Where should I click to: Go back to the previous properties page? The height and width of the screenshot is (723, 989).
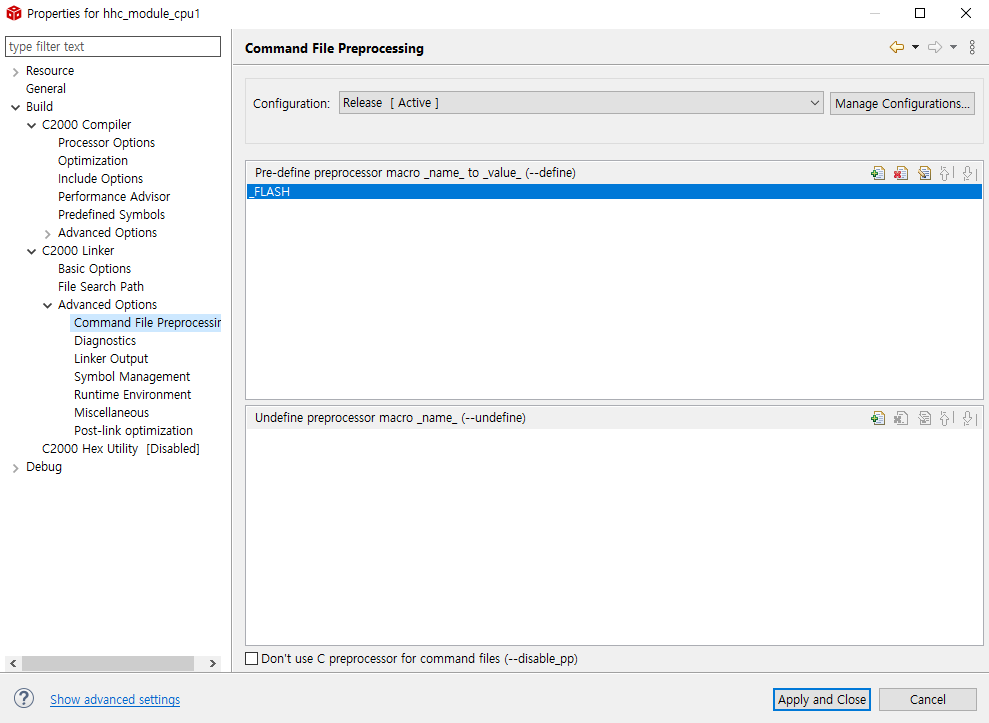(896, 47)
